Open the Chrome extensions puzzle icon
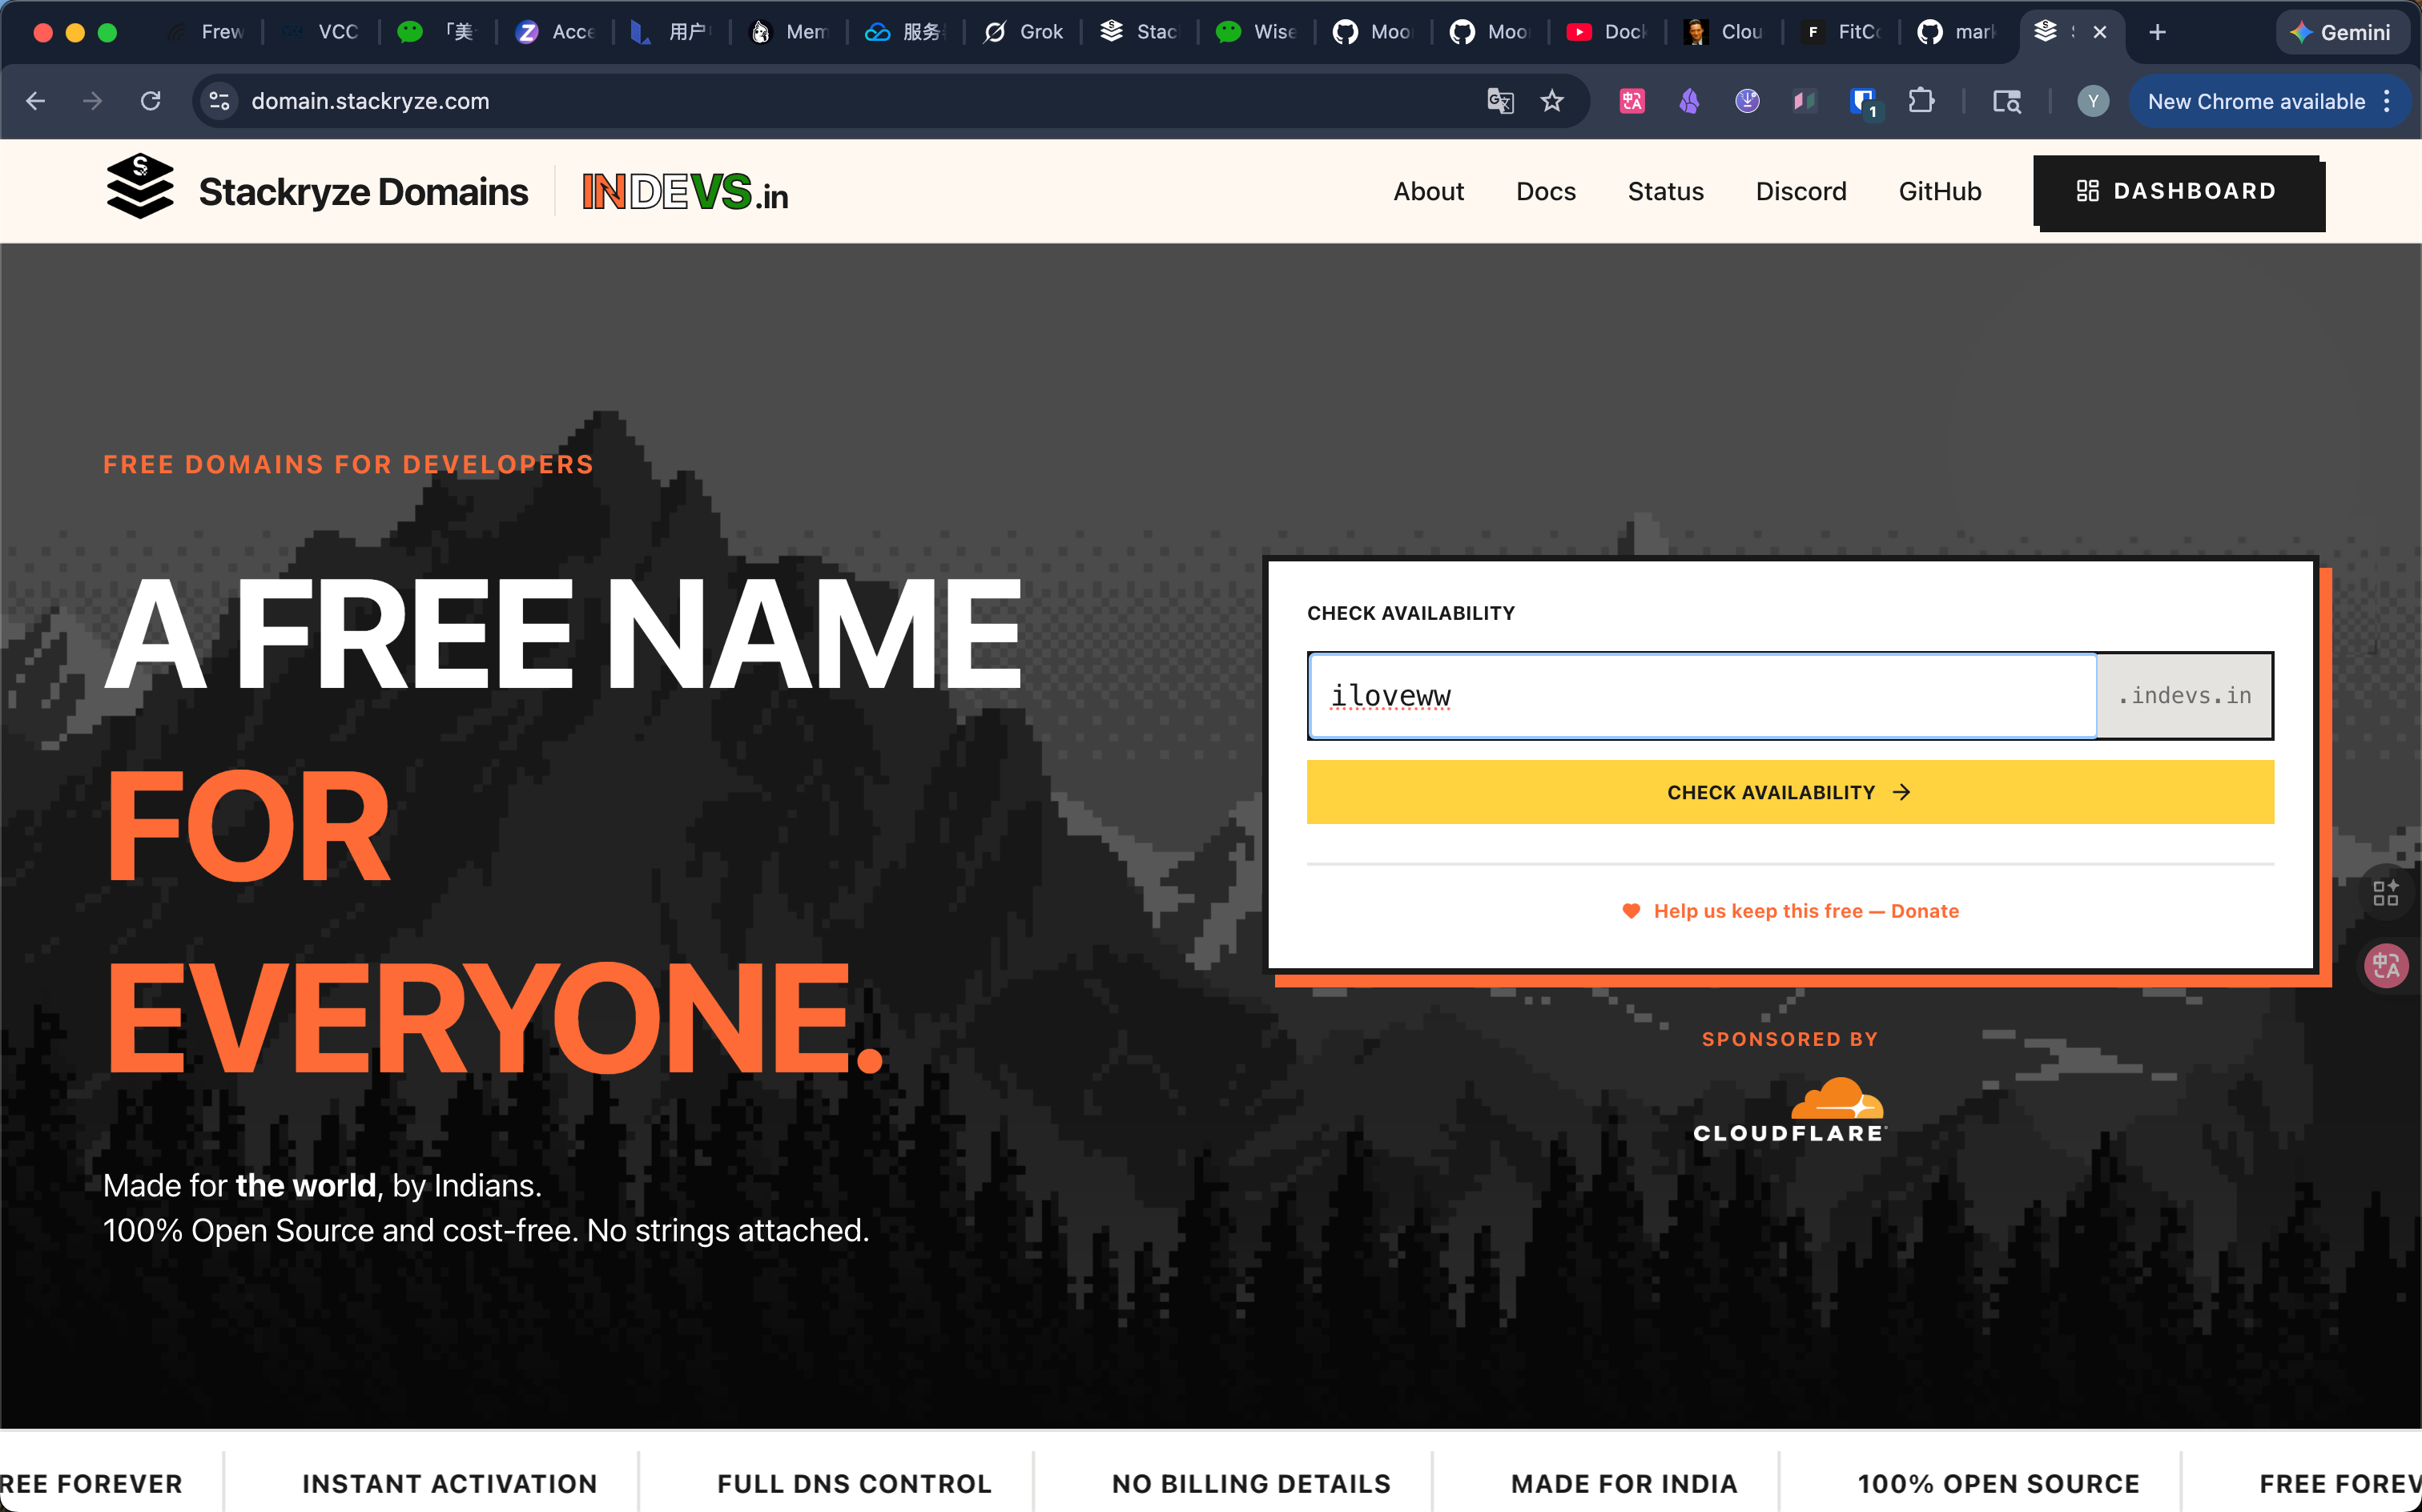Image resolution: width=2422 pixels, height=1512 pixels. 1921,101
